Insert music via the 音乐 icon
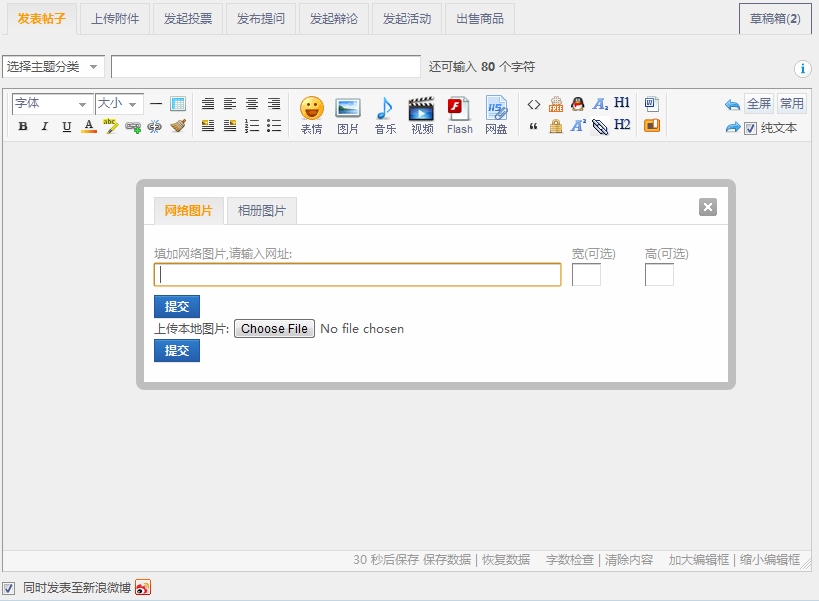The width and height of the screenshot is (819, 601). click(384, 115)
